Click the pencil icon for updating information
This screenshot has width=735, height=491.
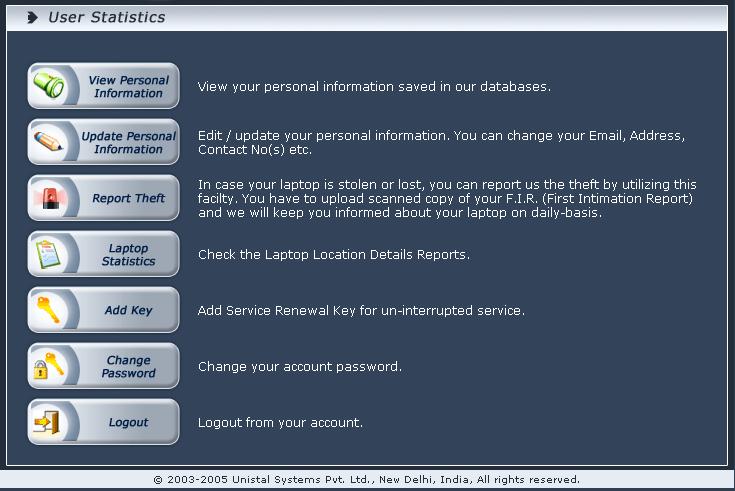point(49,142)
